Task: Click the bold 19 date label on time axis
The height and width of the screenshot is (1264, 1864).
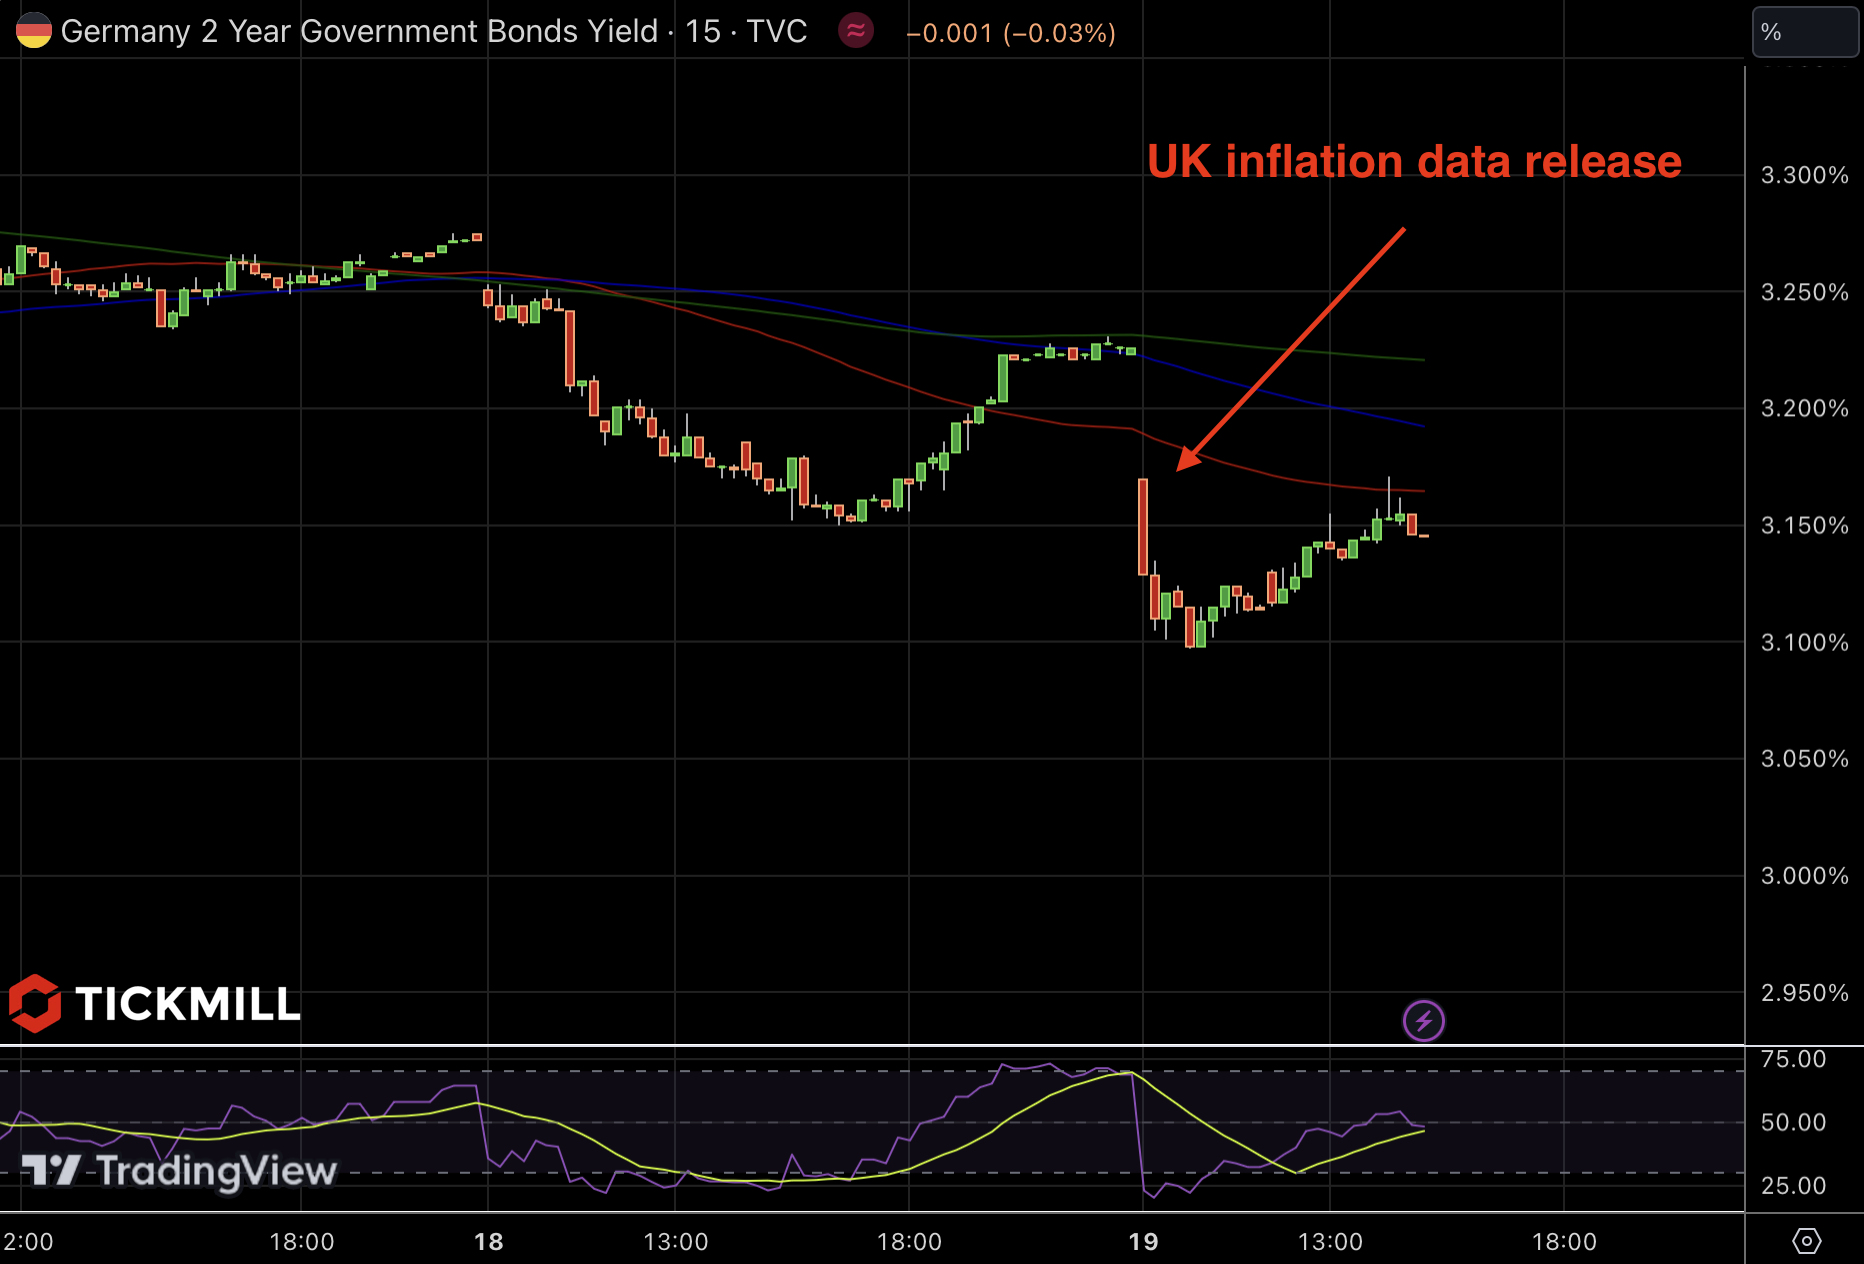Action: click(x=1143, y=1242)
